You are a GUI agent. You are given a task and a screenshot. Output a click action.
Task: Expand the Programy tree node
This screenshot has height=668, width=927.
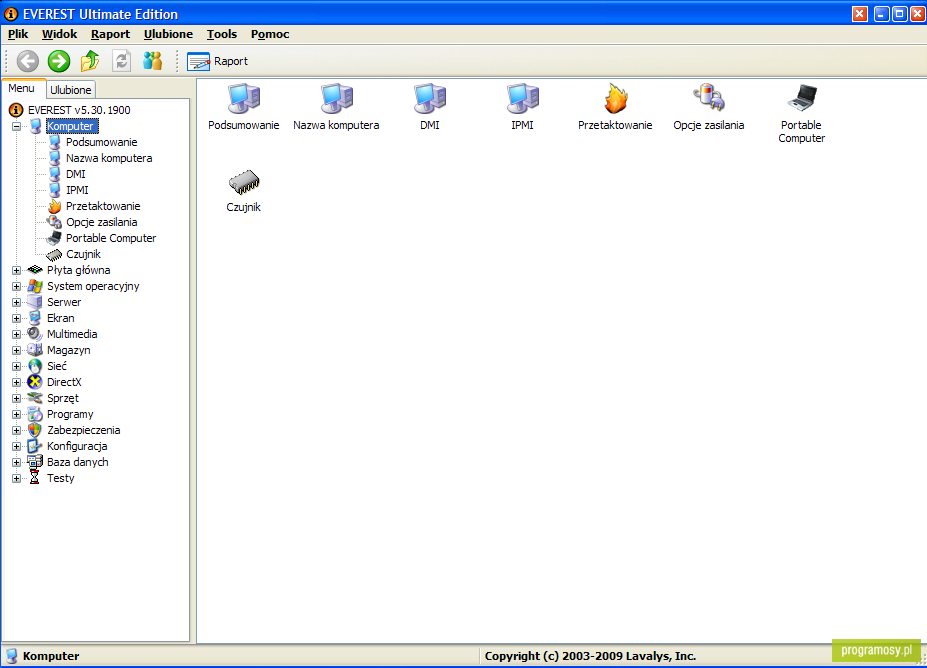tap(17, 414)
